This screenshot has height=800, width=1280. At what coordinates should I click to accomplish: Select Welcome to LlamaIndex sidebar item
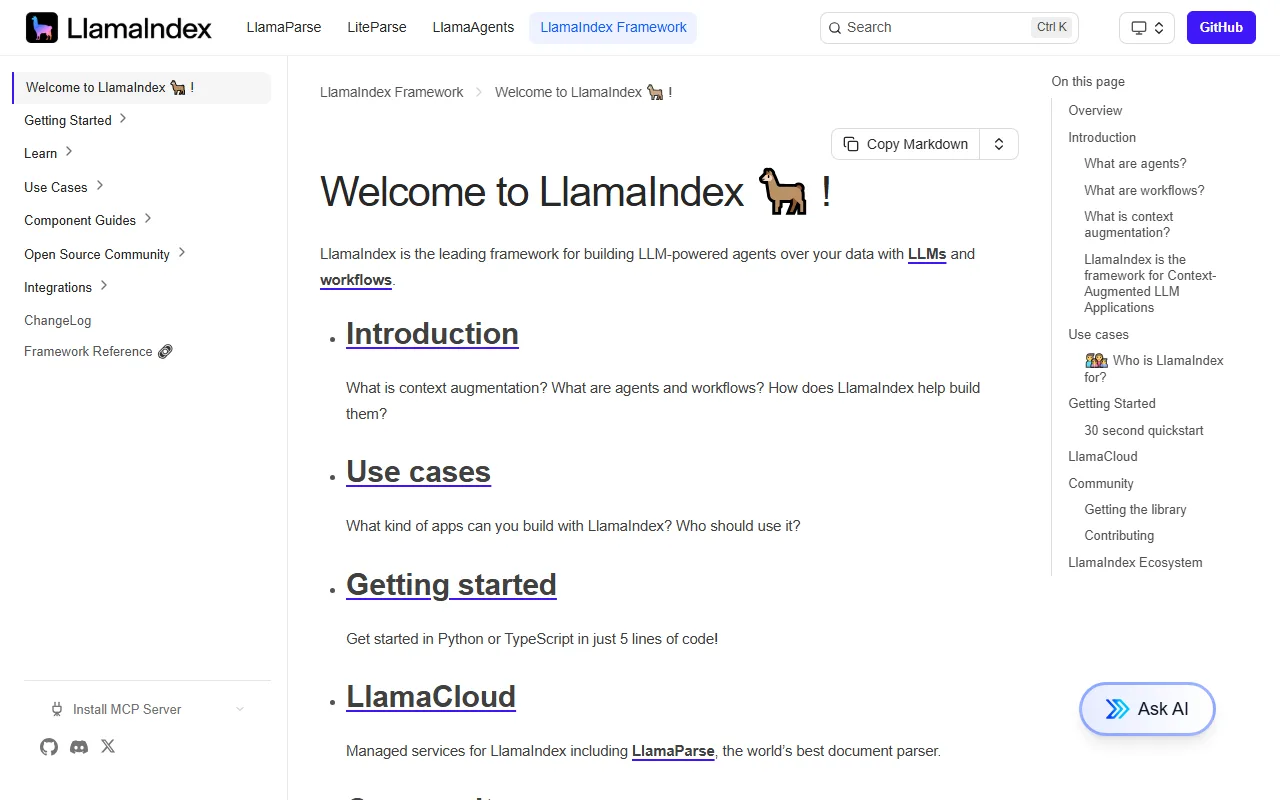(141, 88)
